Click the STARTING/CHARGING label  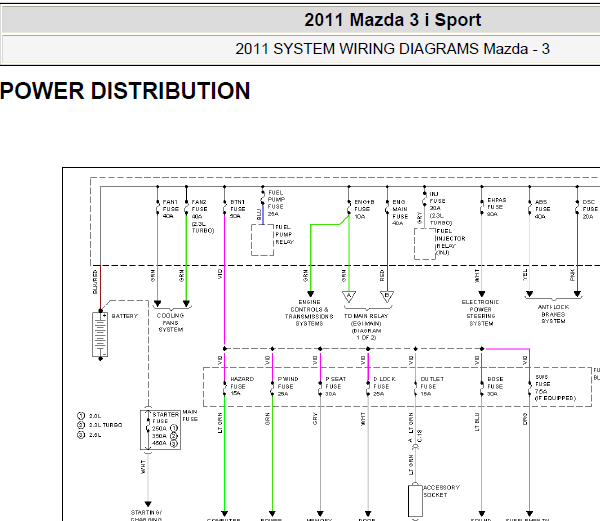pyautogui.click(x=146, y=515)
